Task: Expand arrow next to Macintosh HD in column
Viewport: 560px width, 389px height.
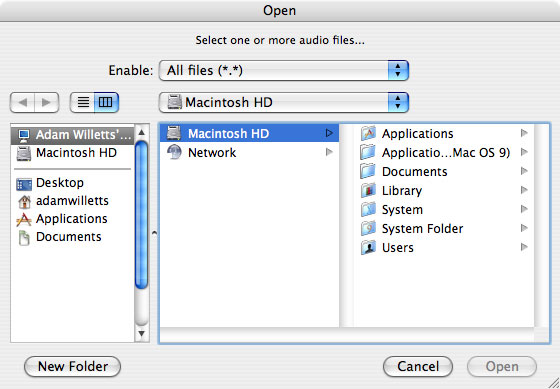Action: (x=329, y=134)
